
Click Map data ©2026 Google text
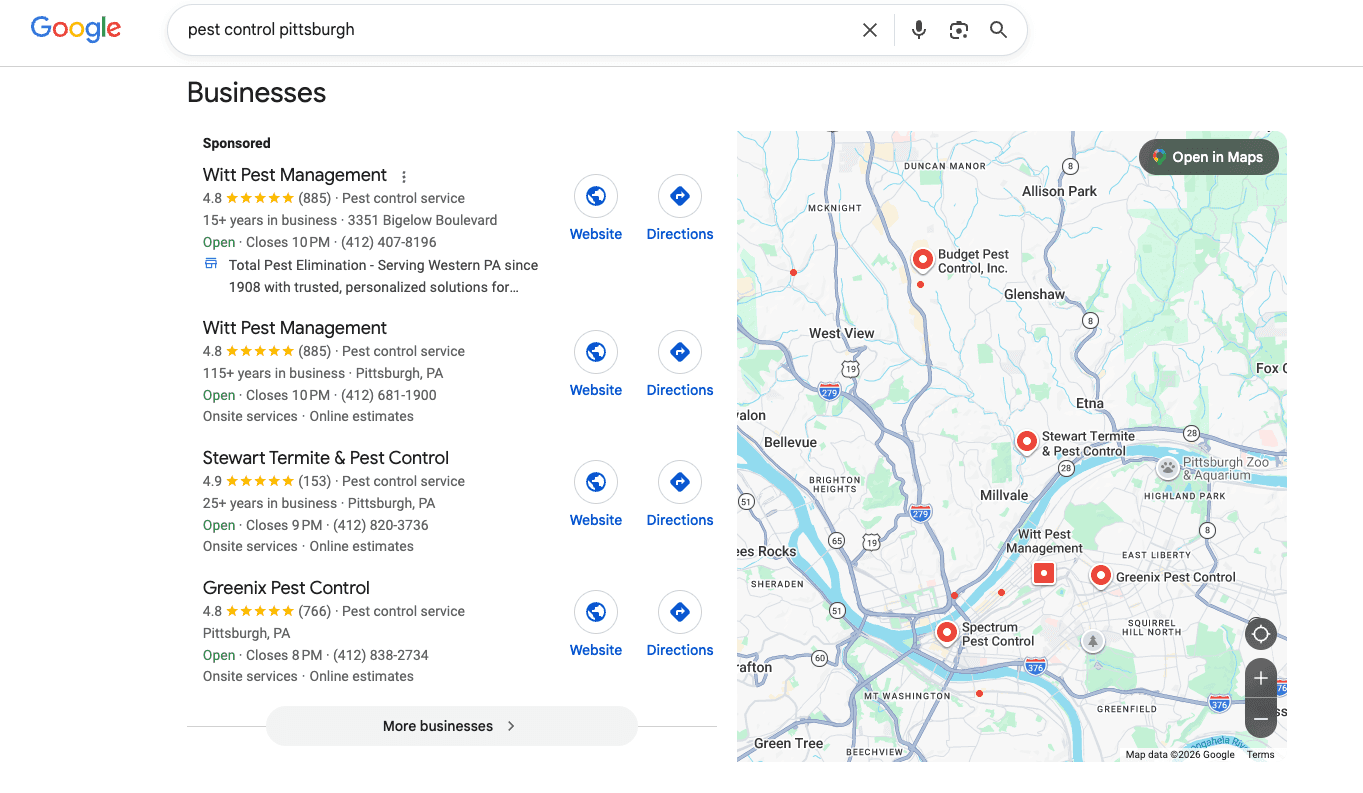1180,755
